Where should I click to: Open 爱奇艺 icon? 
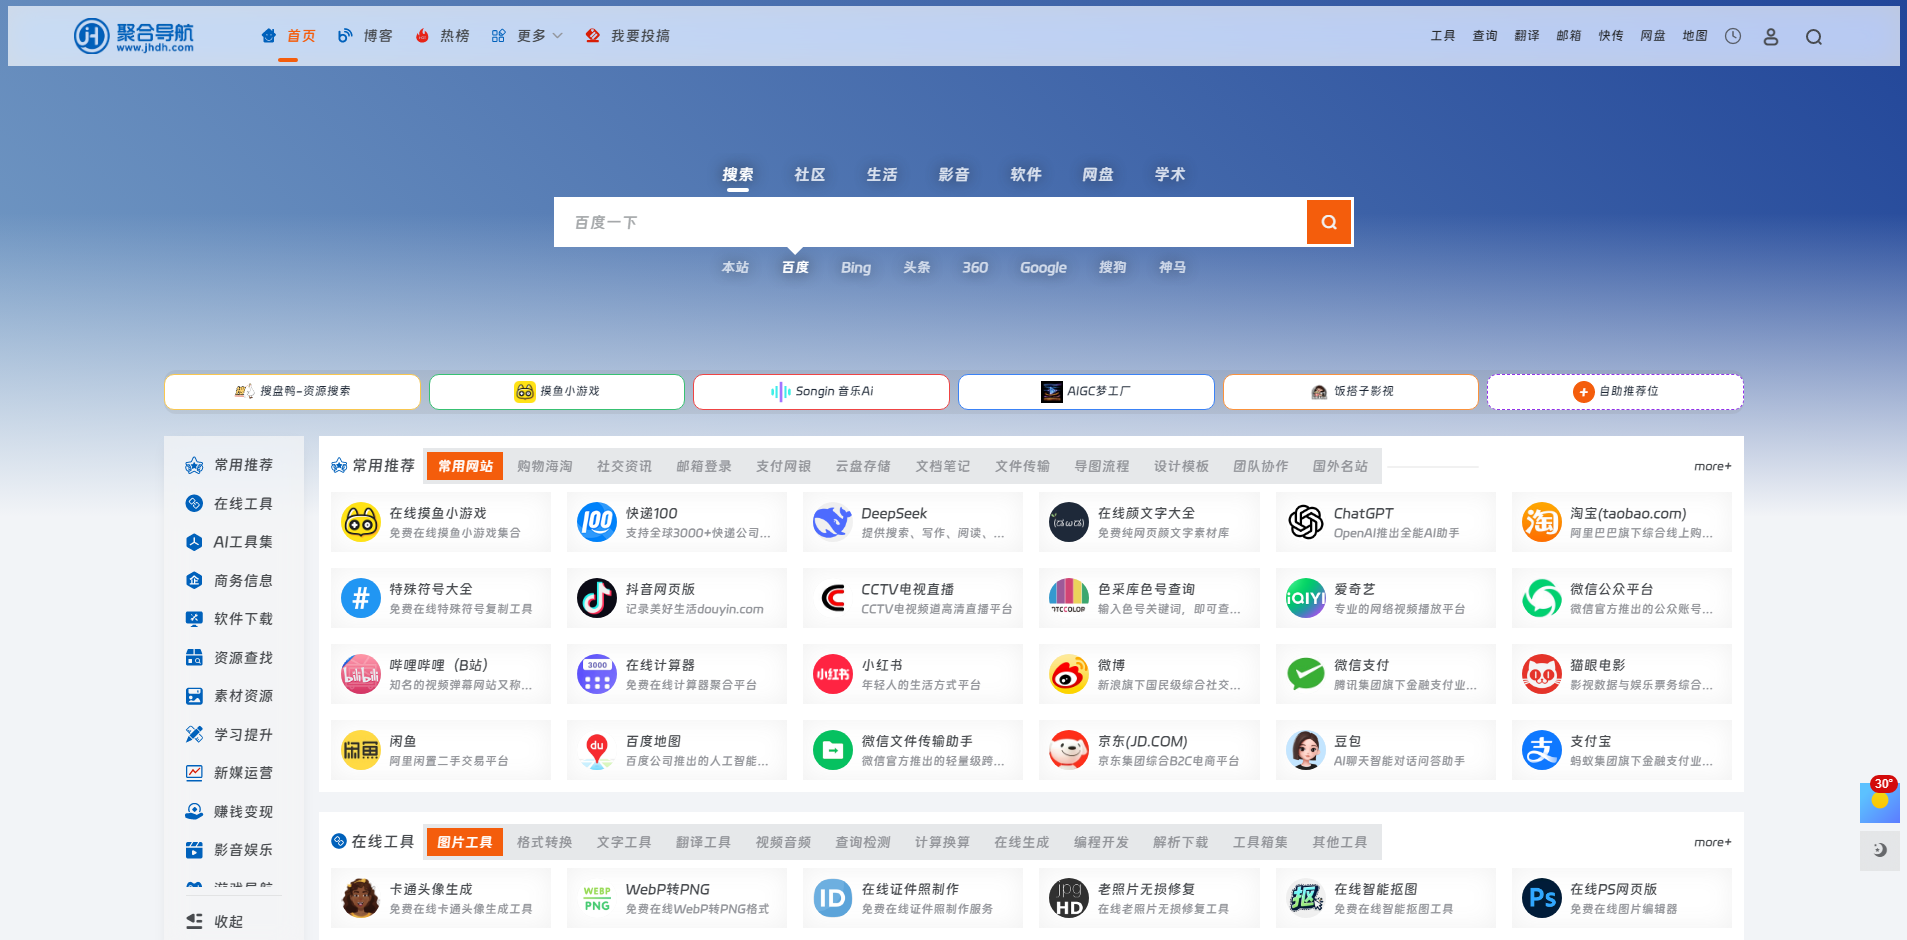[1305, 598]
